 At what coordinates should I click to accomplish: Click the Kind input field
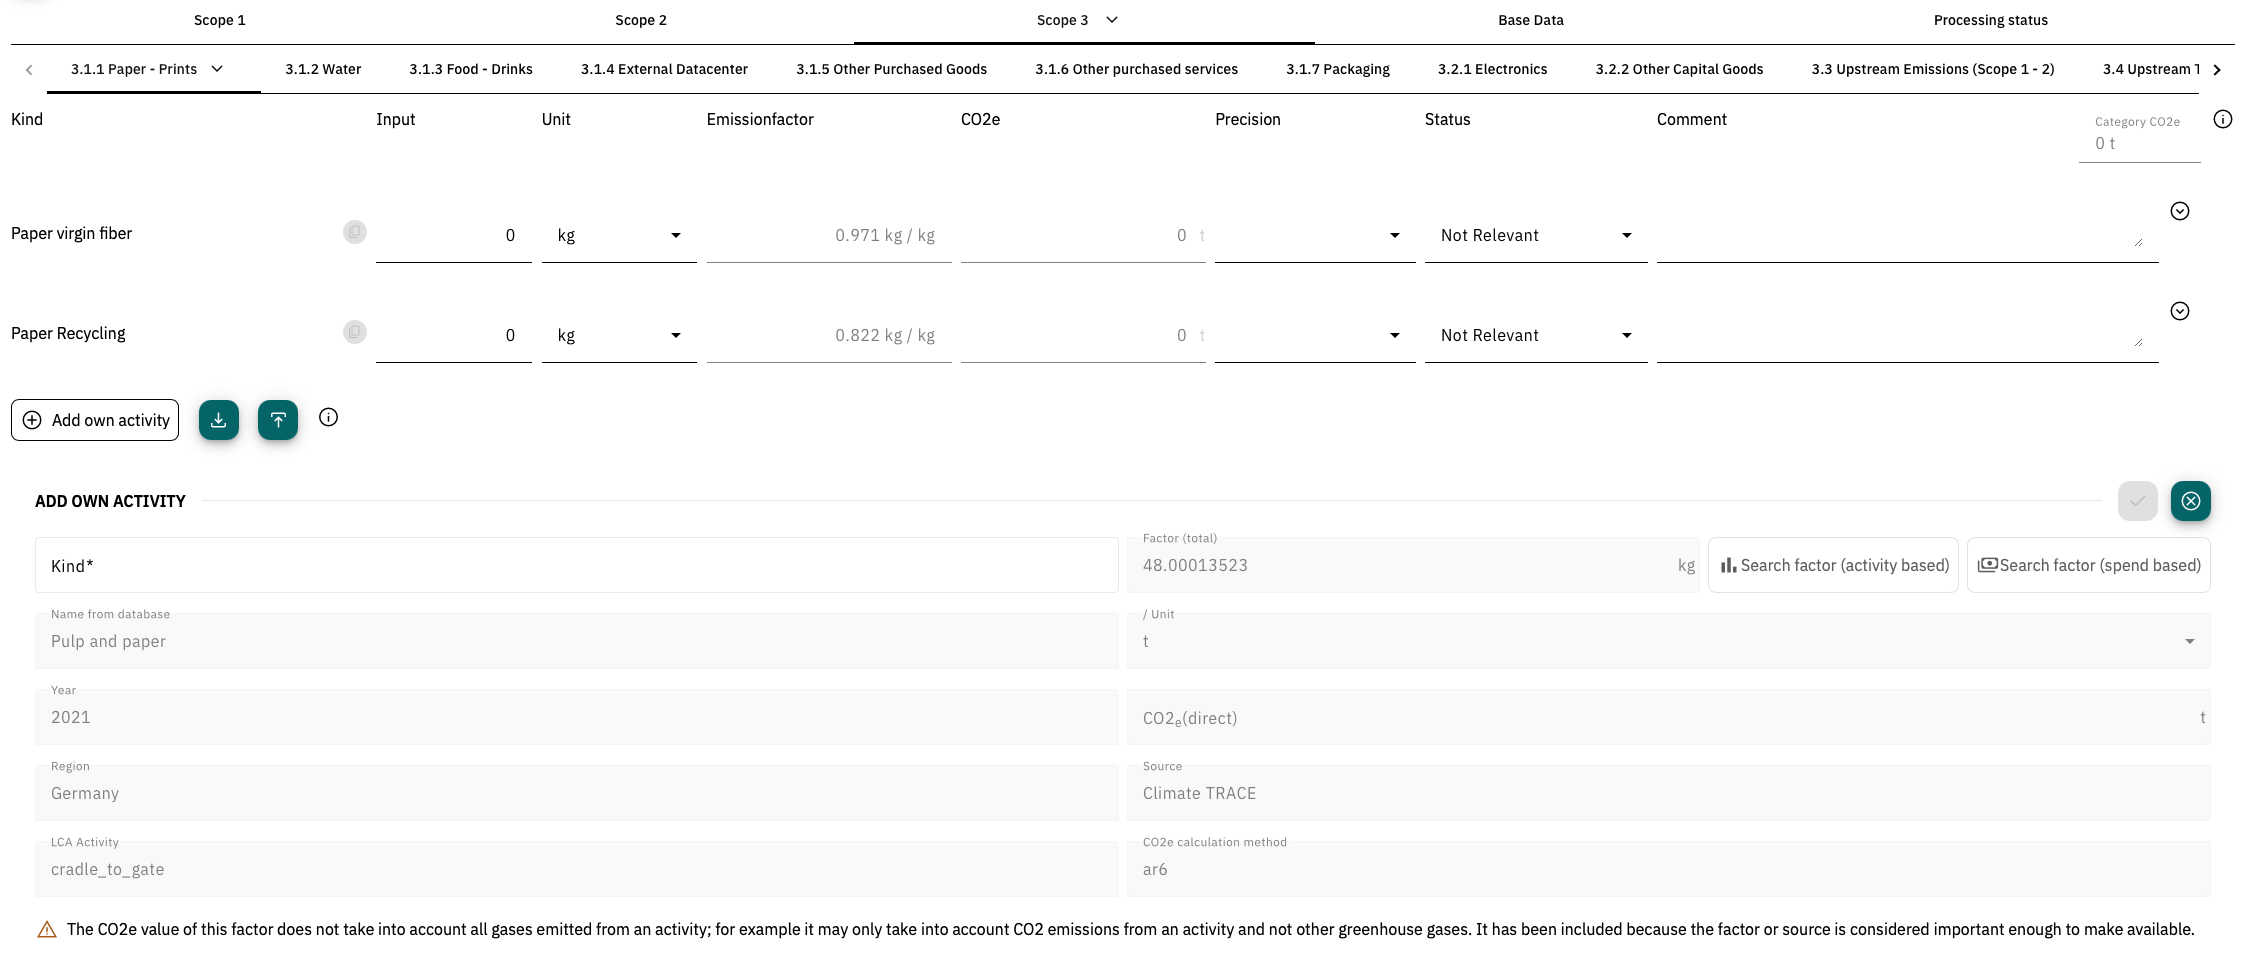click(x=576, y=566)
